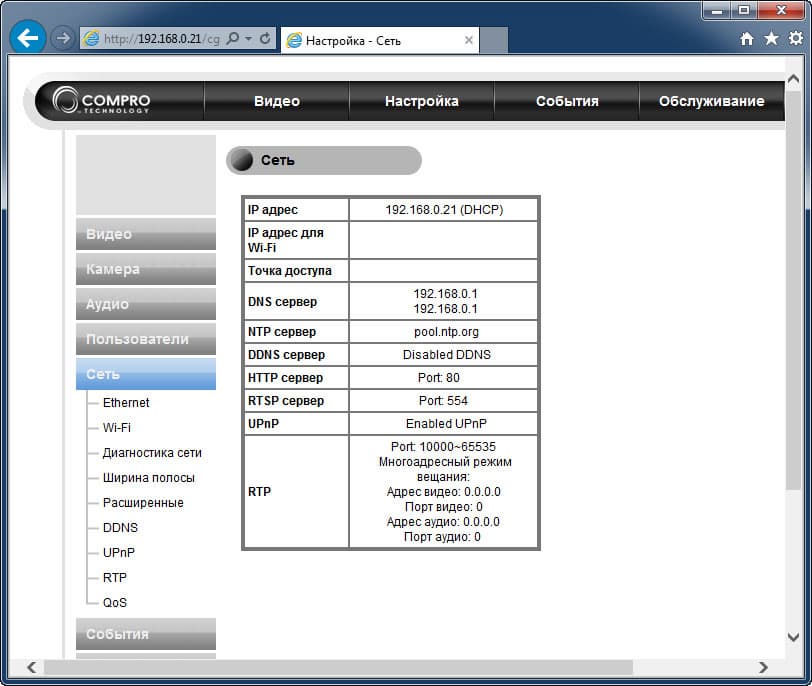This screenshot has width=812, height=686.
Task: Click the browser Forward arrow button
Action: [63, 38]
